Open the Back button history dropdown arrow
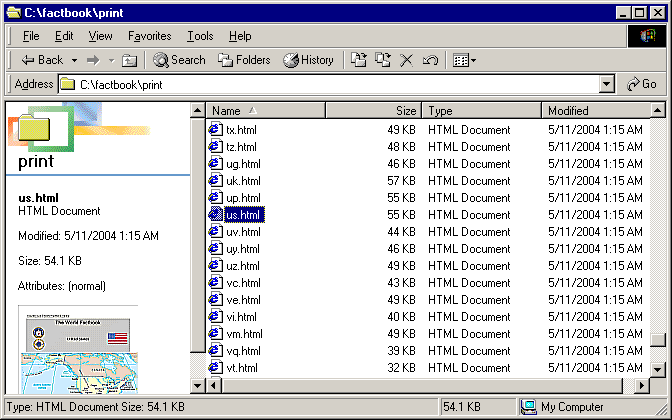The height and width of the screenshot is (420, 672). click(x=73, y=60)
